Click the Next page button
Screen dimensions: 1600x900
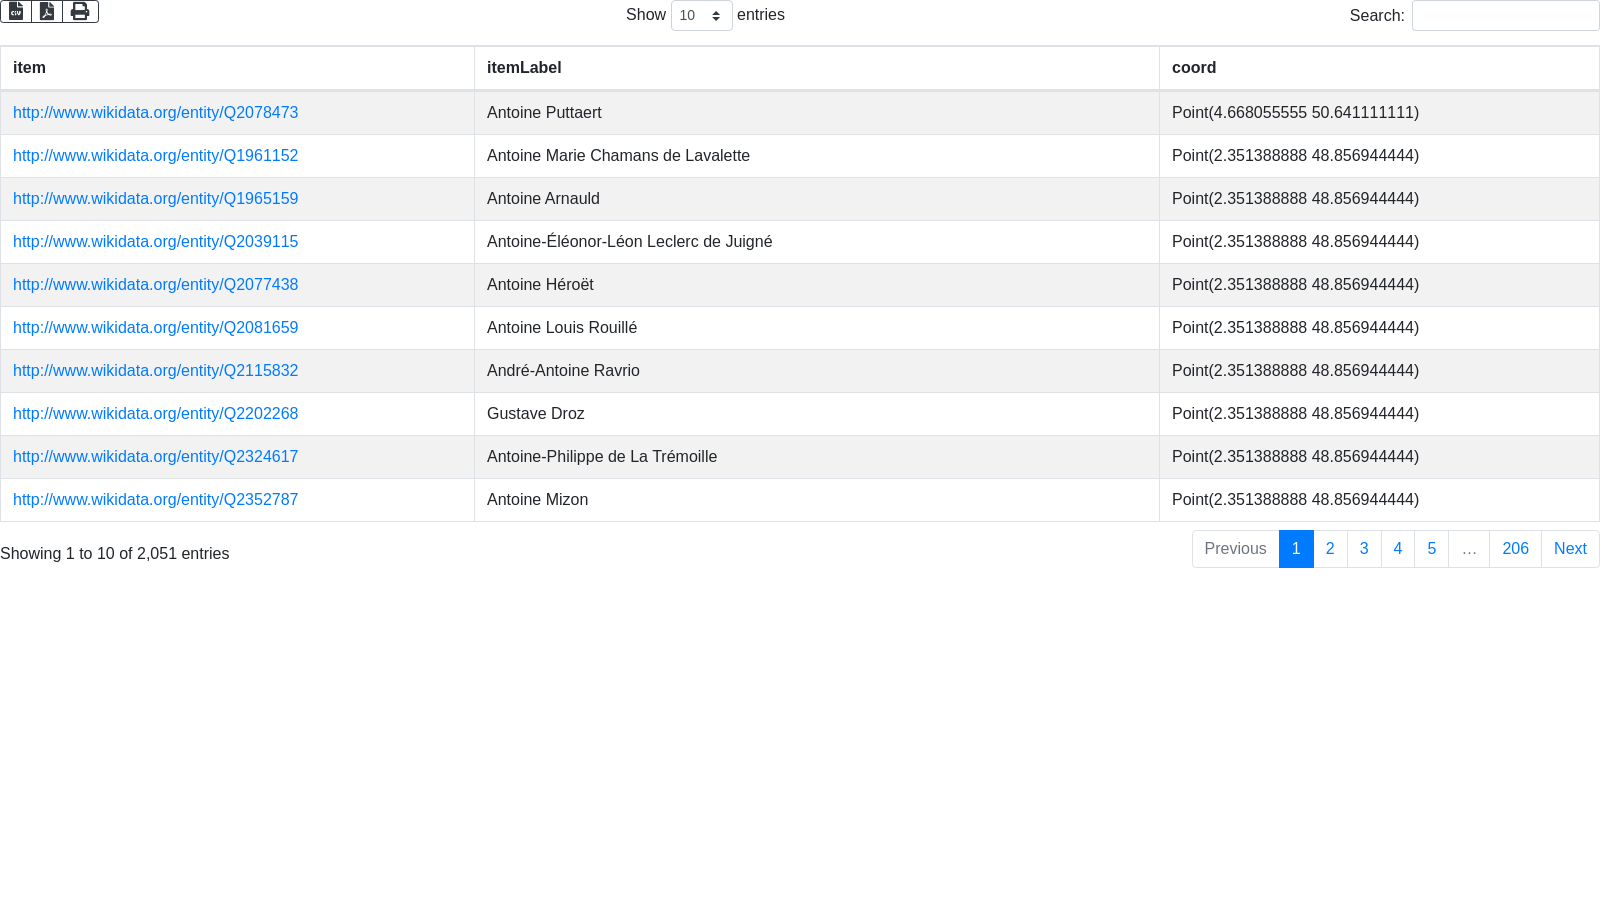tap(1570, 549)
